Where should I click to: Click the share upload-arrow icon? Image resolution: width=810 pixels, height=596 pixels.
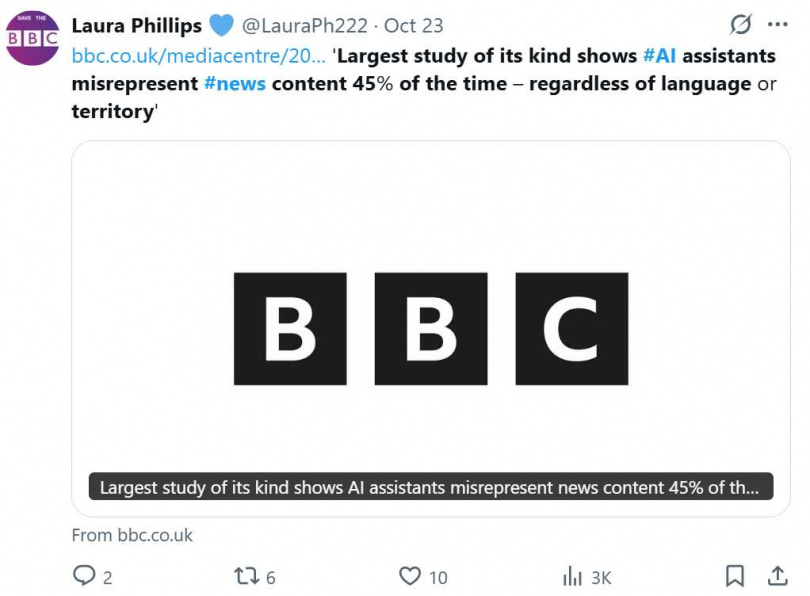[x=777, y=576]
